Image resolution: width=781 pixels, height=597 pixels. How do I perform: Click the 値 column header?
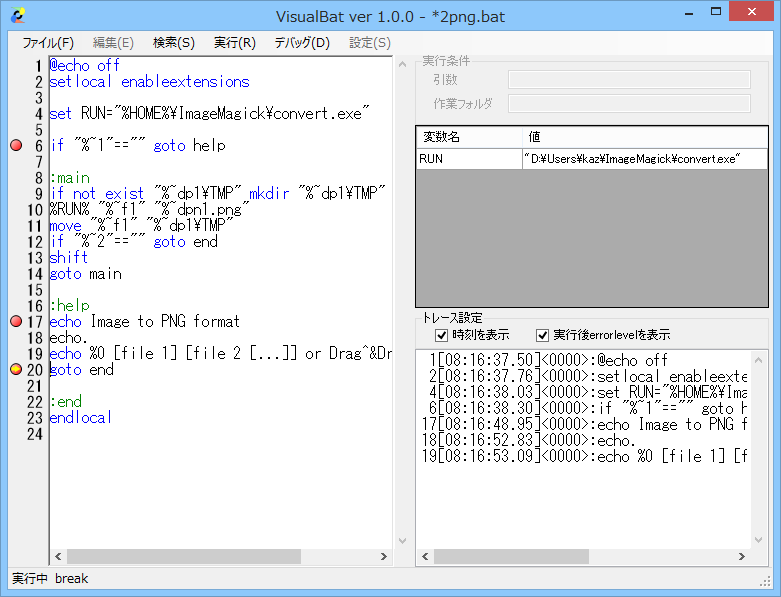645,137
